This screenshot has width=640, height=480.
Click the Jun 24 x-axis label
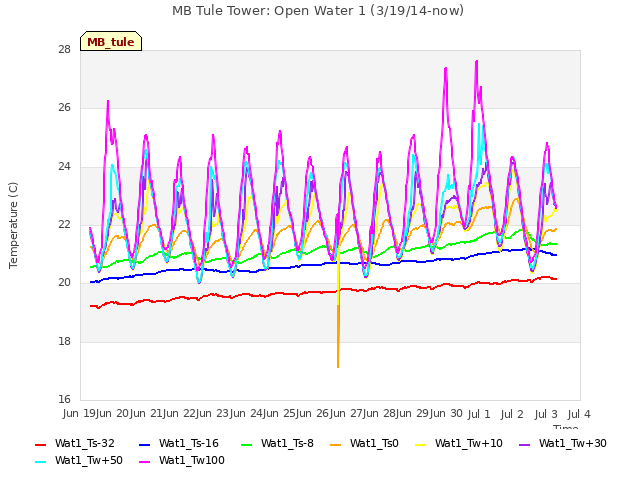coord(246,414)
